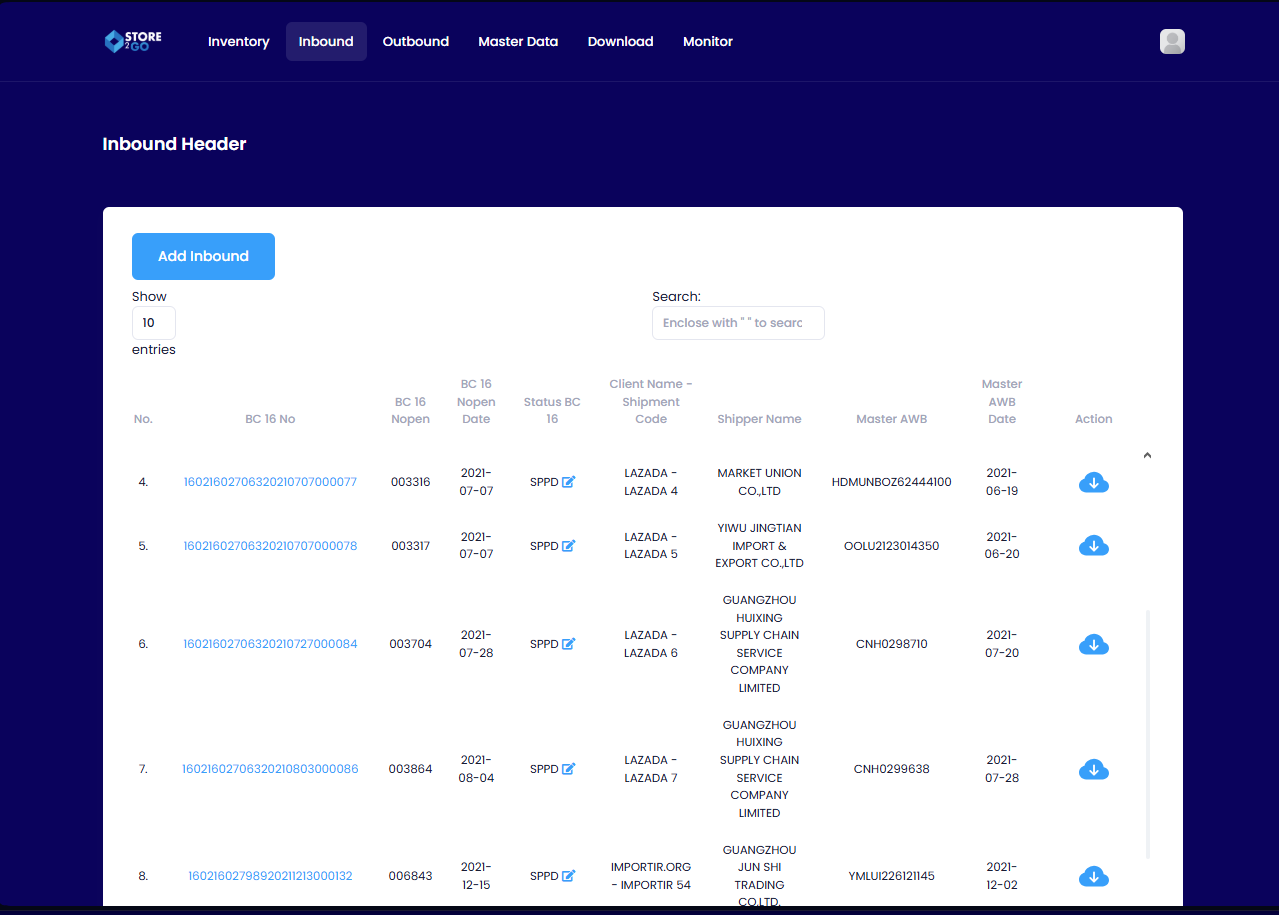Open the user profile avatar
Image resolution: width=1279 pixels, height=915 pixels.
(x=1172, y=41)
